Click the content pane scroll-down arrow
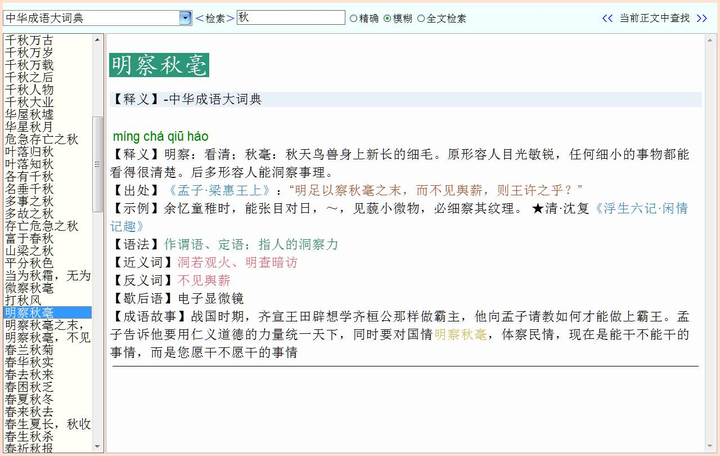The image size is (720, 456). click(x=709, y=446)
